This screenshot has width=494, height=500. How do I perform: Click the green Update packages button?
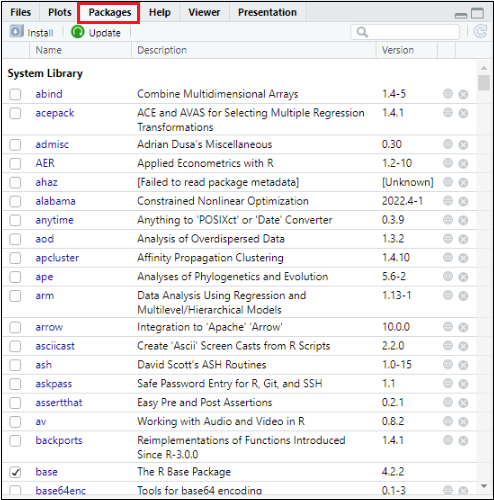[x=96, y=32]
